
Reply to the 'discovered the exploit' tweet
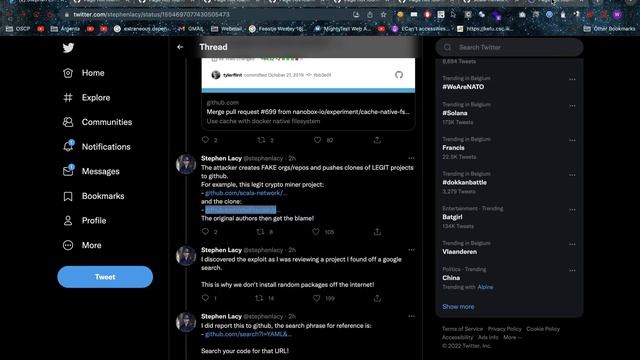[205, 298]
